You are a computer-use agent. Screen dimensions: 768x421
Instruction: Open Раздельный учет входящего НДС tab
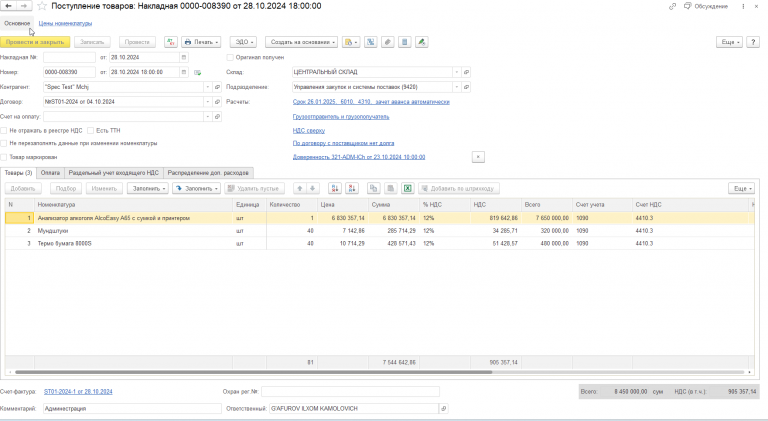coord(114,173)
